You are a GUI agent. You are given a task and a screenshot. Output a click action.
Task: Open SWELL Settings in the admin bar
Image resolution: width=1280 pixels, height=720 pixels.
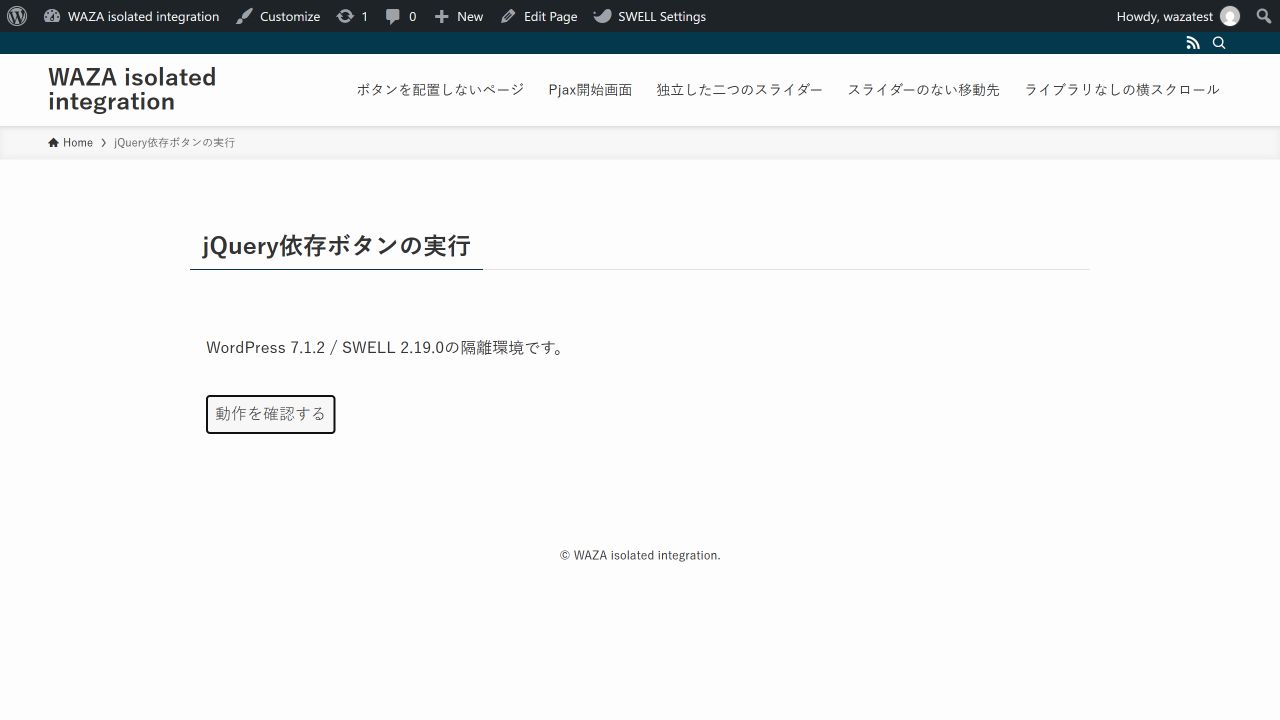[650, 16]
